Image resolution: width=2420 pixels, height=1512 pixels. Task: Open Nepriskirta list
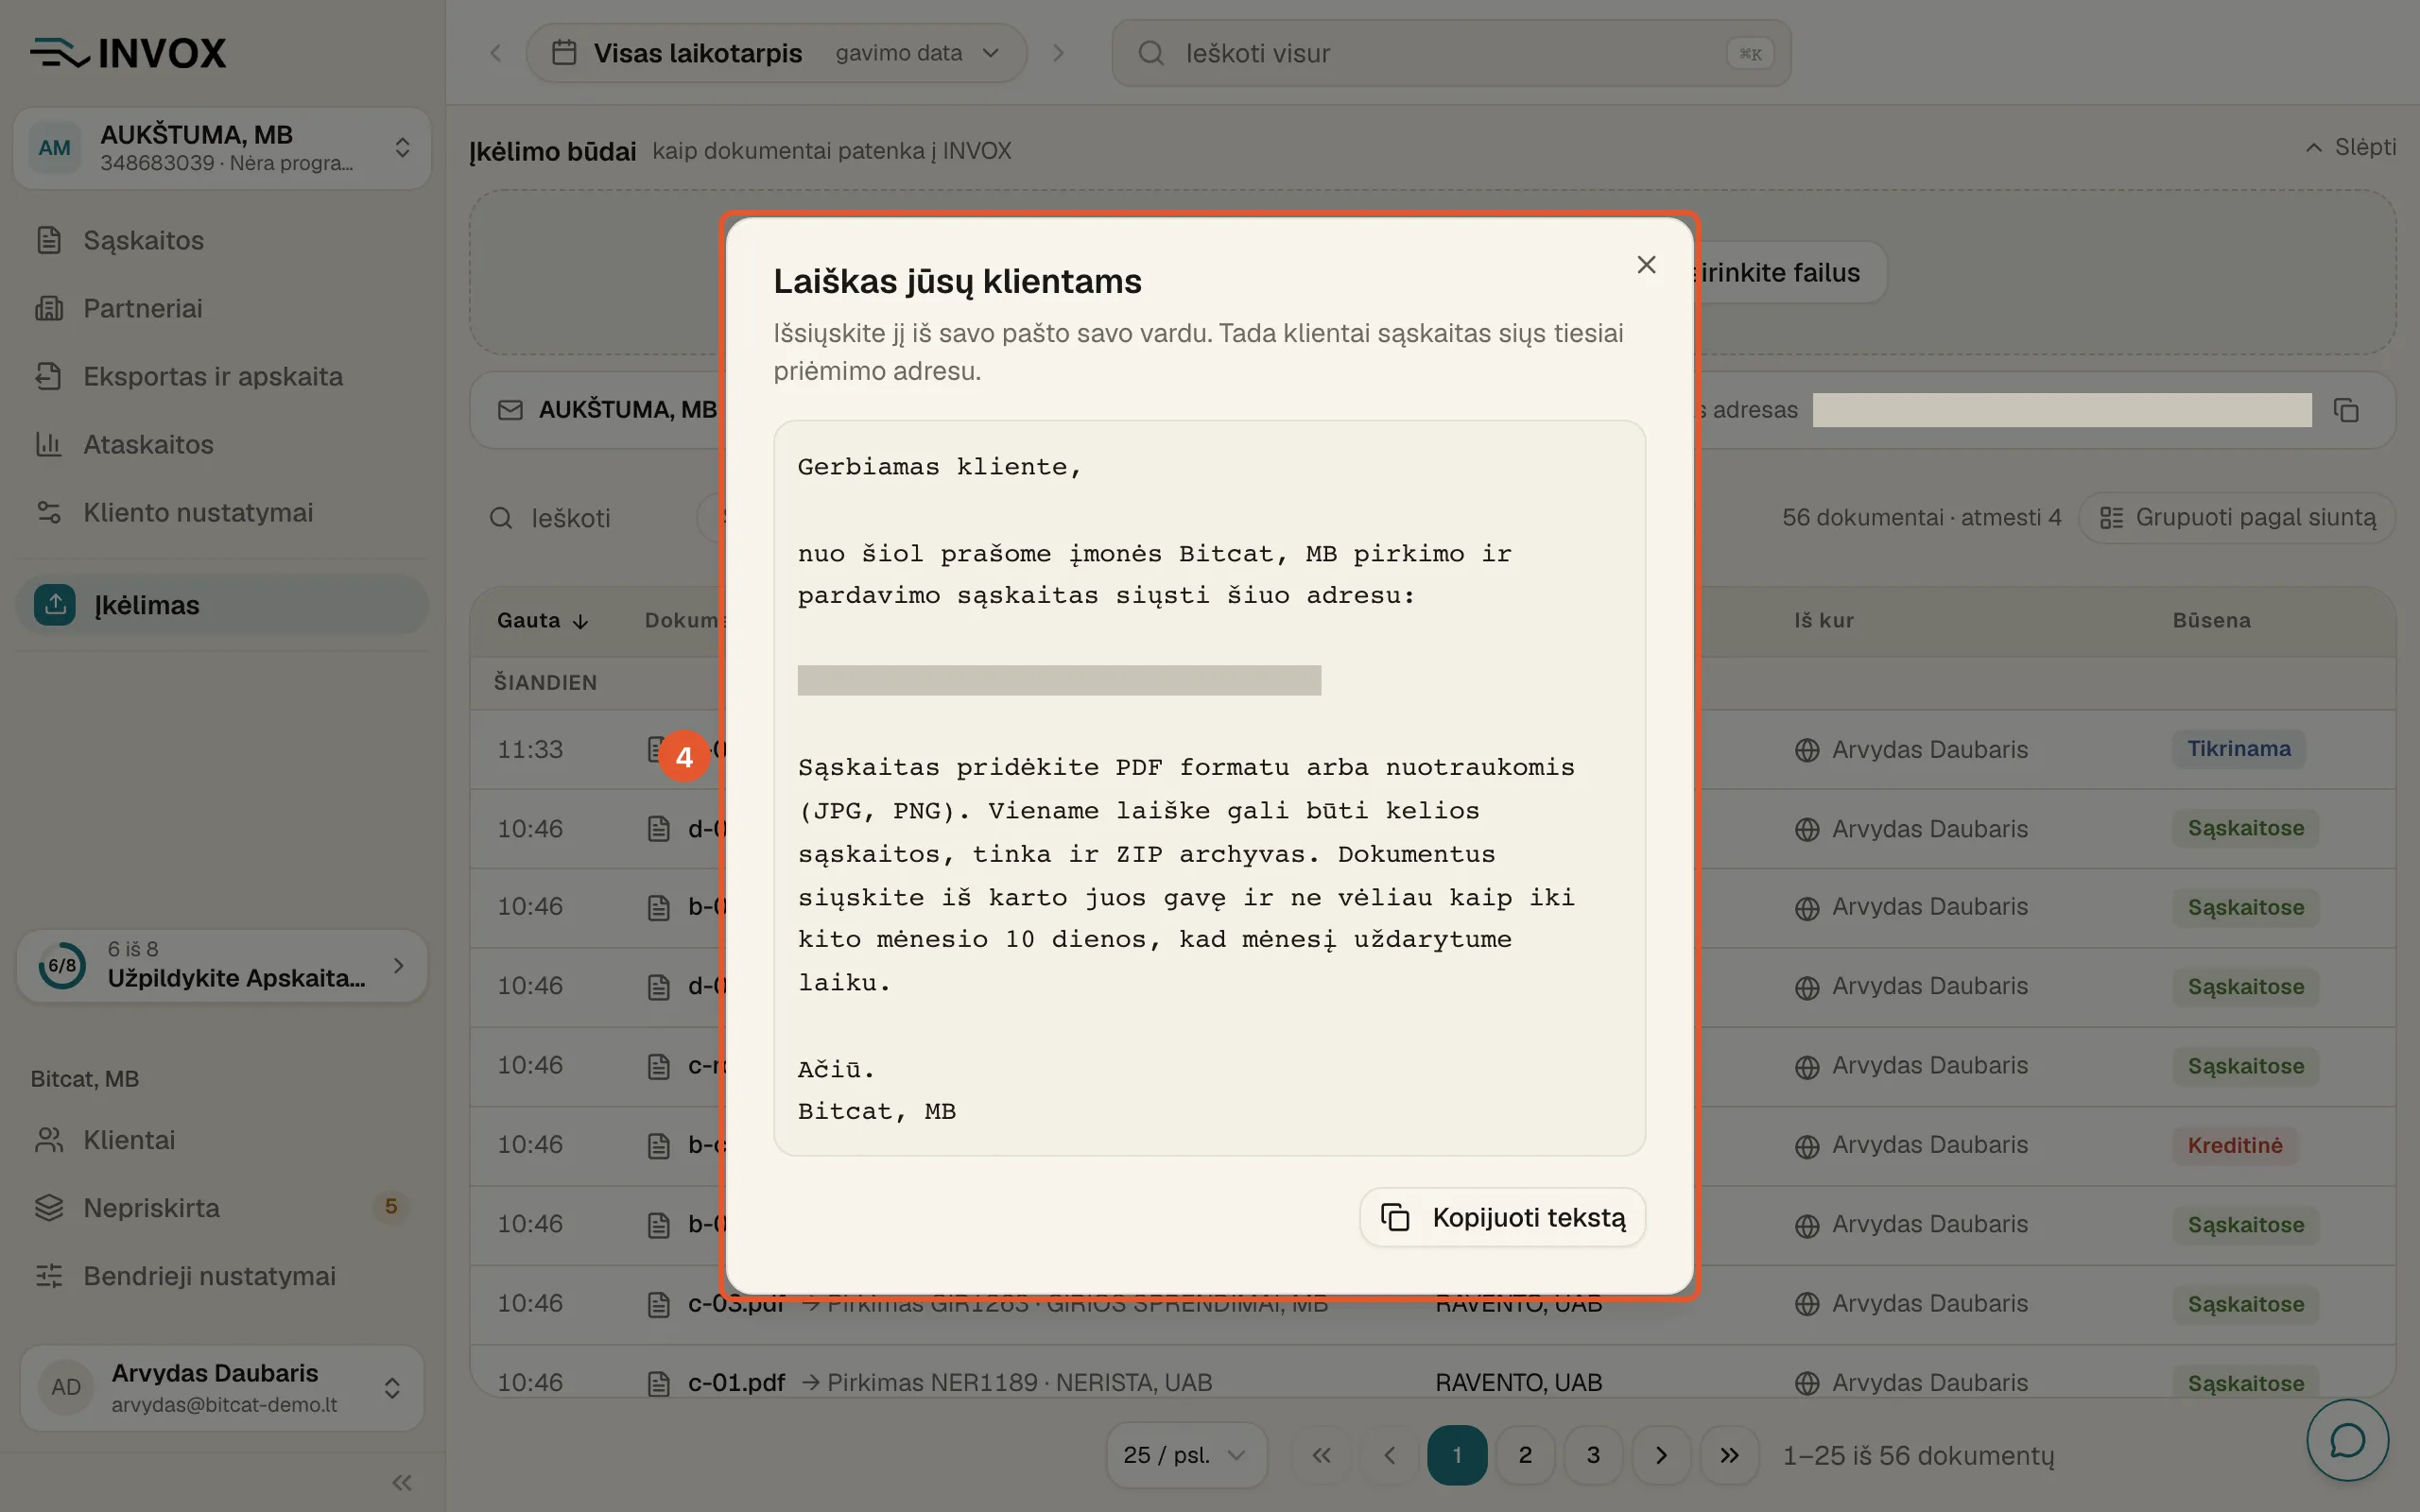tap(222, 1208)
